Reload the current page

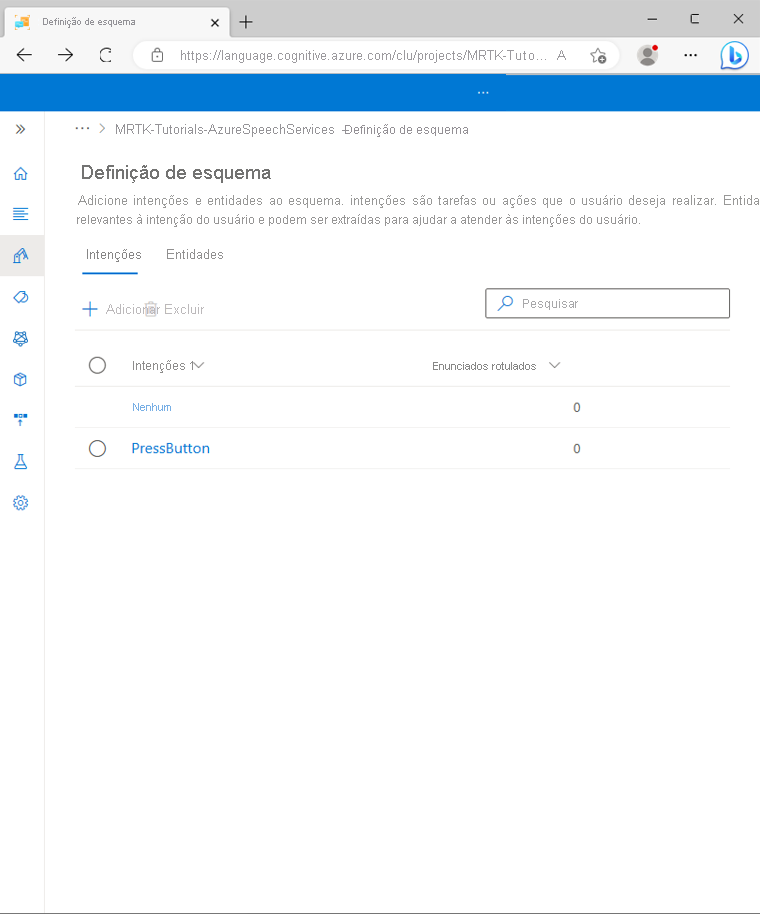point(105,55)
